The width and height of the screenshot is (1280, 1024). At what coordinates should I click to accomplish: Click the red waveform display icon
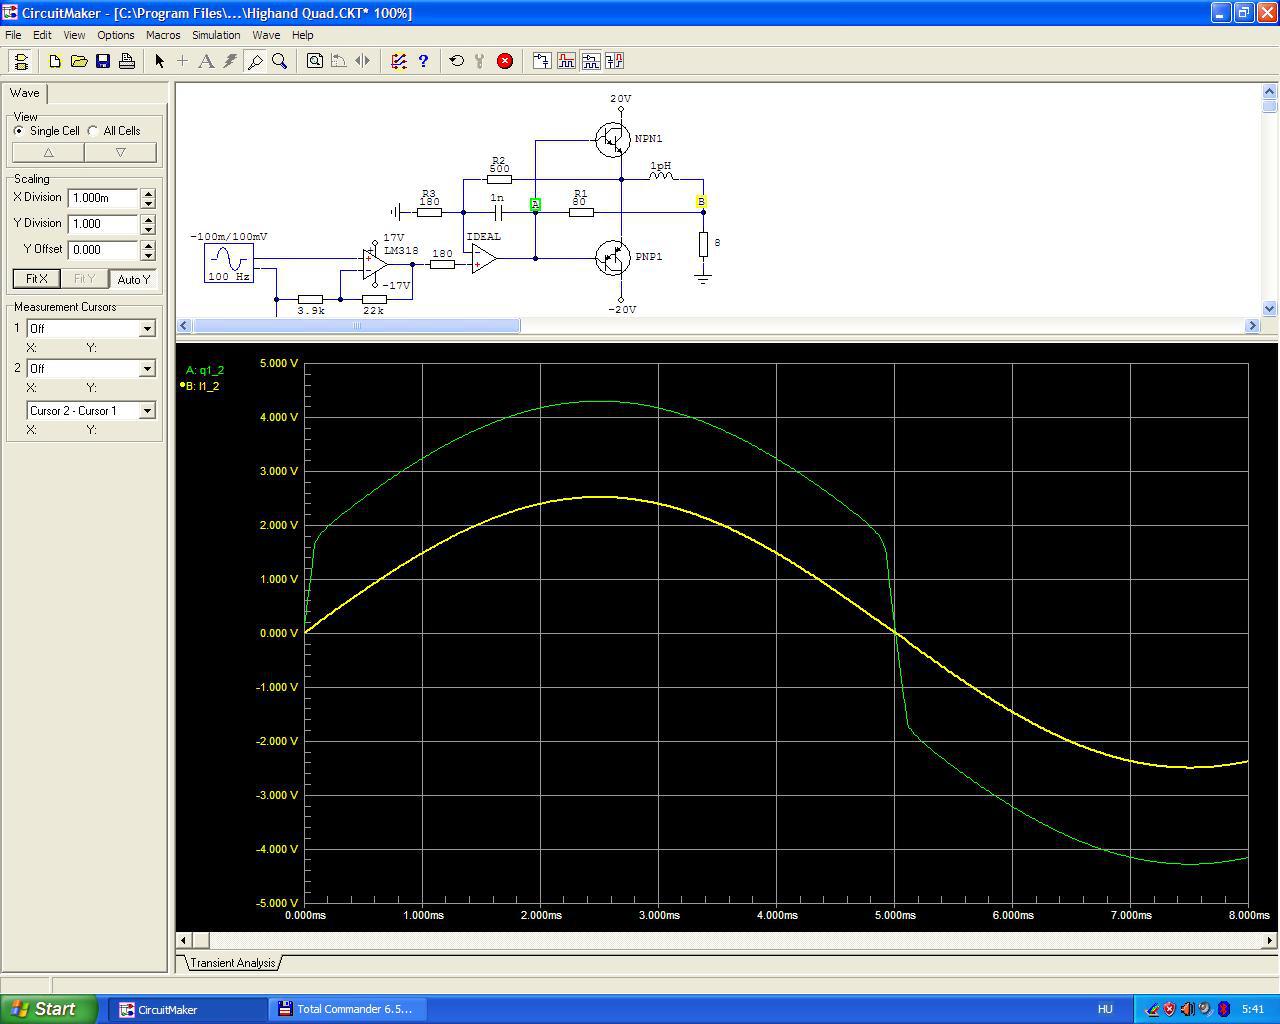click(566, 61)
